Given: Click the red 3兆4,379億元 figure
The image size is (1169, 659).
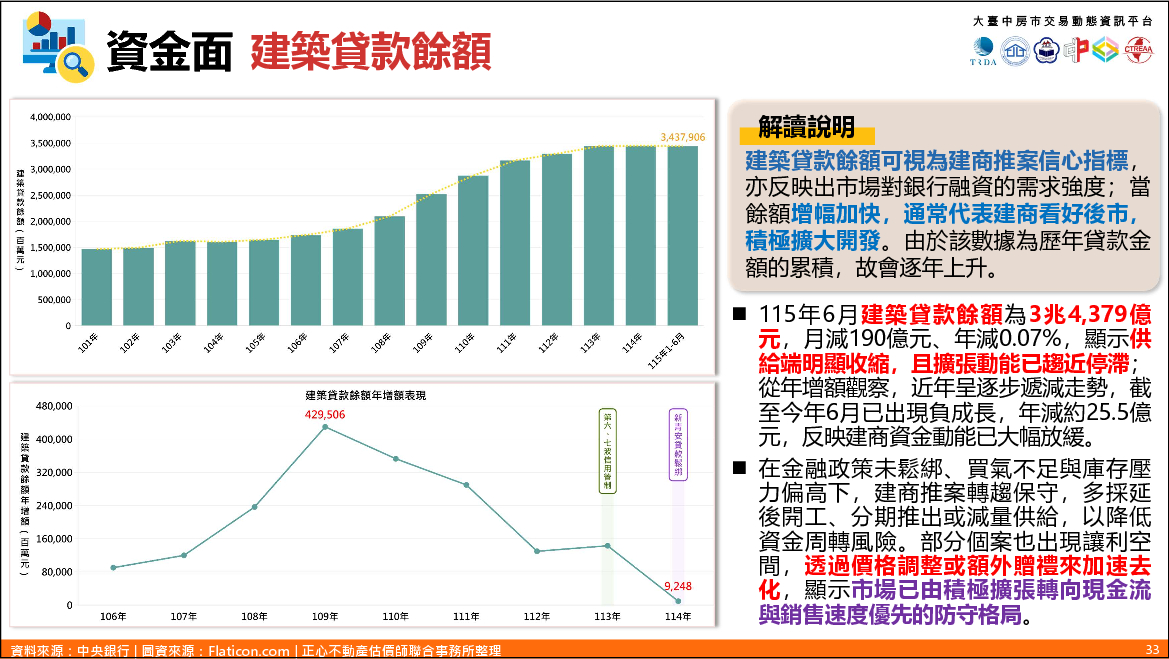Looking at the screenshot, I should coord(955,327).
